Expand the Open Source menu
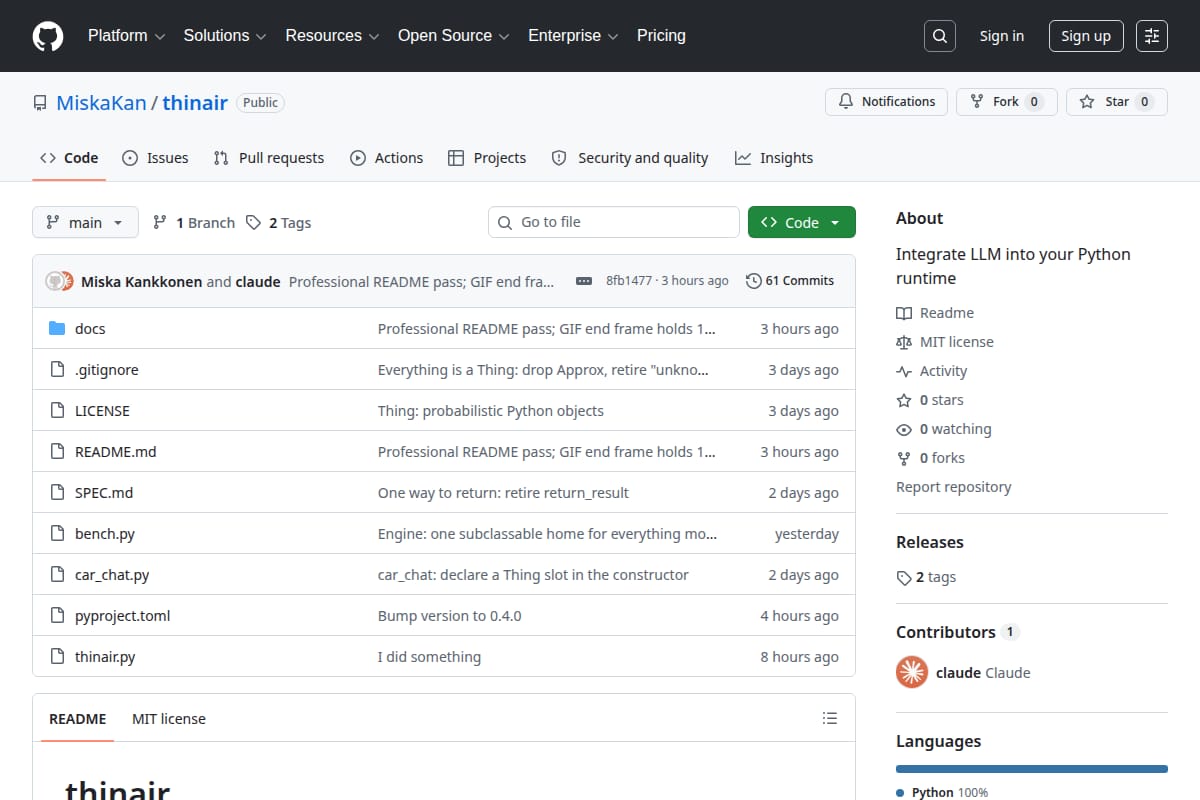The image size is (1200, 800). click(x=454, y=36)
